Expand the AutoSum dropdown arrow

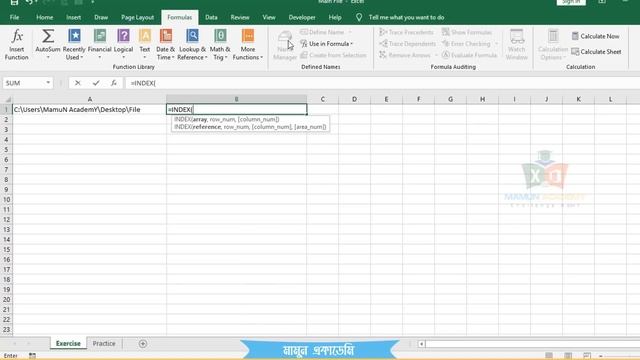(48, 58)
